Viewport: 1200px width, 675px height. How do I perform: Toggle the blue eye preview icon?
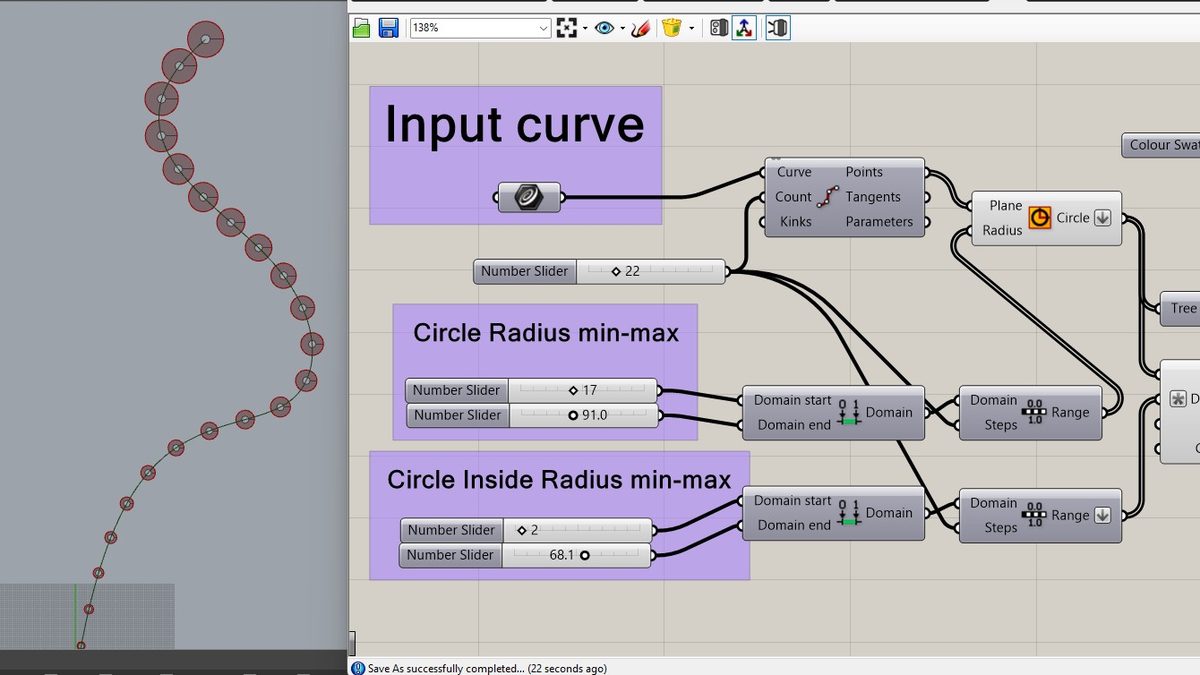click(604, 28)
